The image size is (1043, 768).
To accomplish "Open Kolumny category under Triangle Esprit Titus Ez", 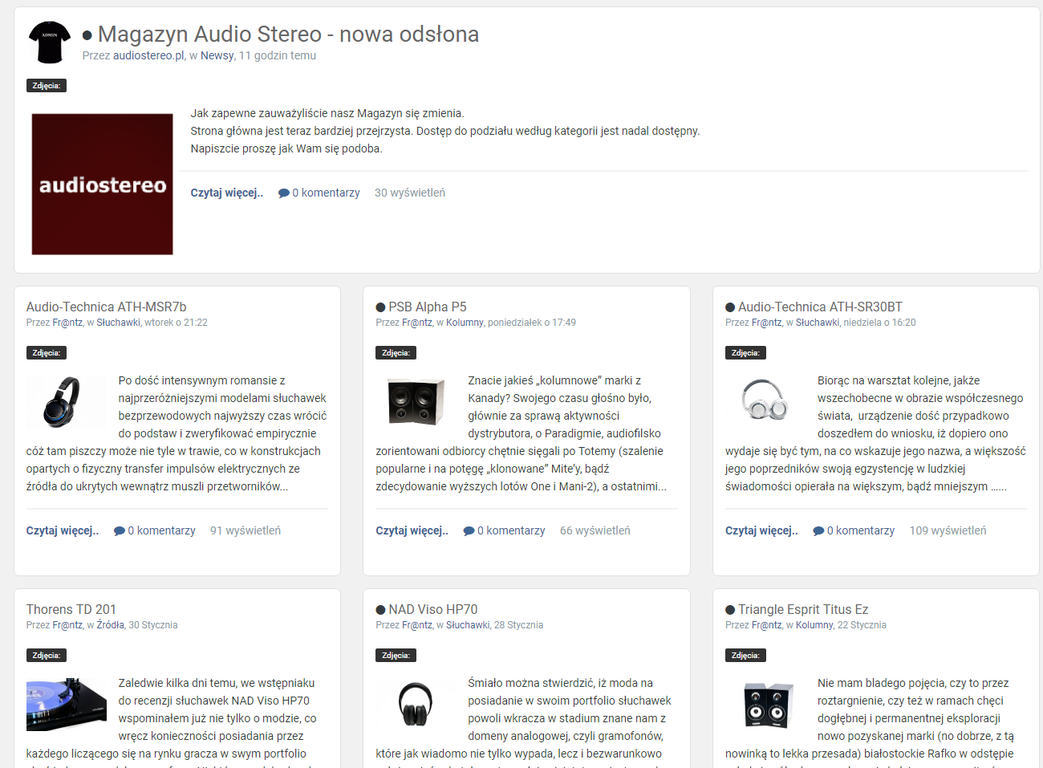I will click(x=814, y=625).
